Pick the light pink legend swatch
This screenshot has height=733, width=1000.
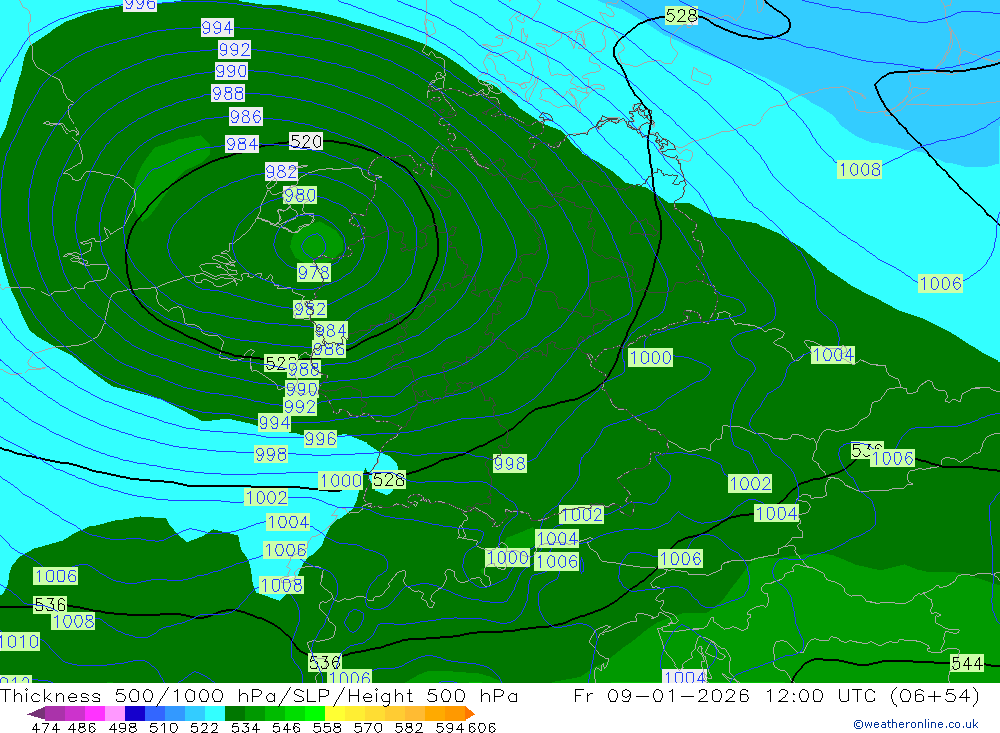(115, 713)
